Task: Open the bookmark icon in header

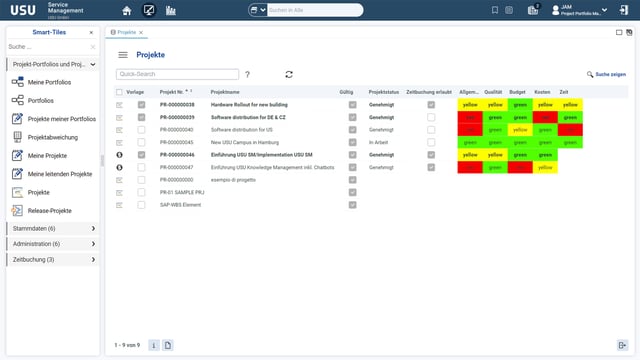Action: tap(495, 10)
